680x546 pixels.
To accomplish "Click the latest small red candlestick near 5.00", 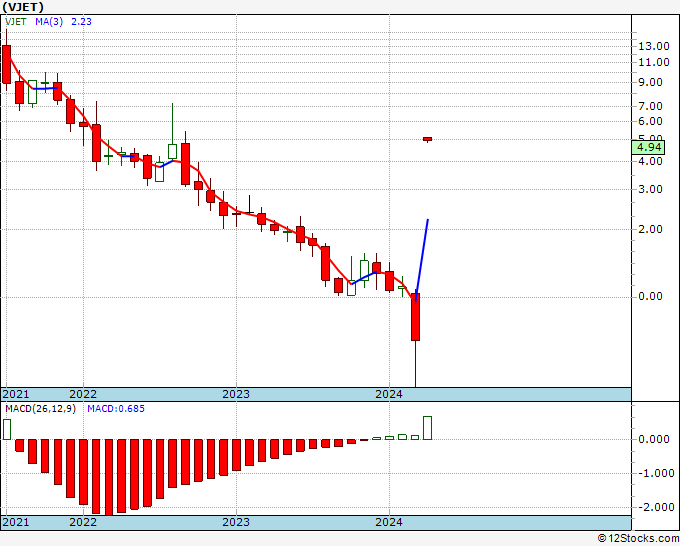I will tap(428, 139).
